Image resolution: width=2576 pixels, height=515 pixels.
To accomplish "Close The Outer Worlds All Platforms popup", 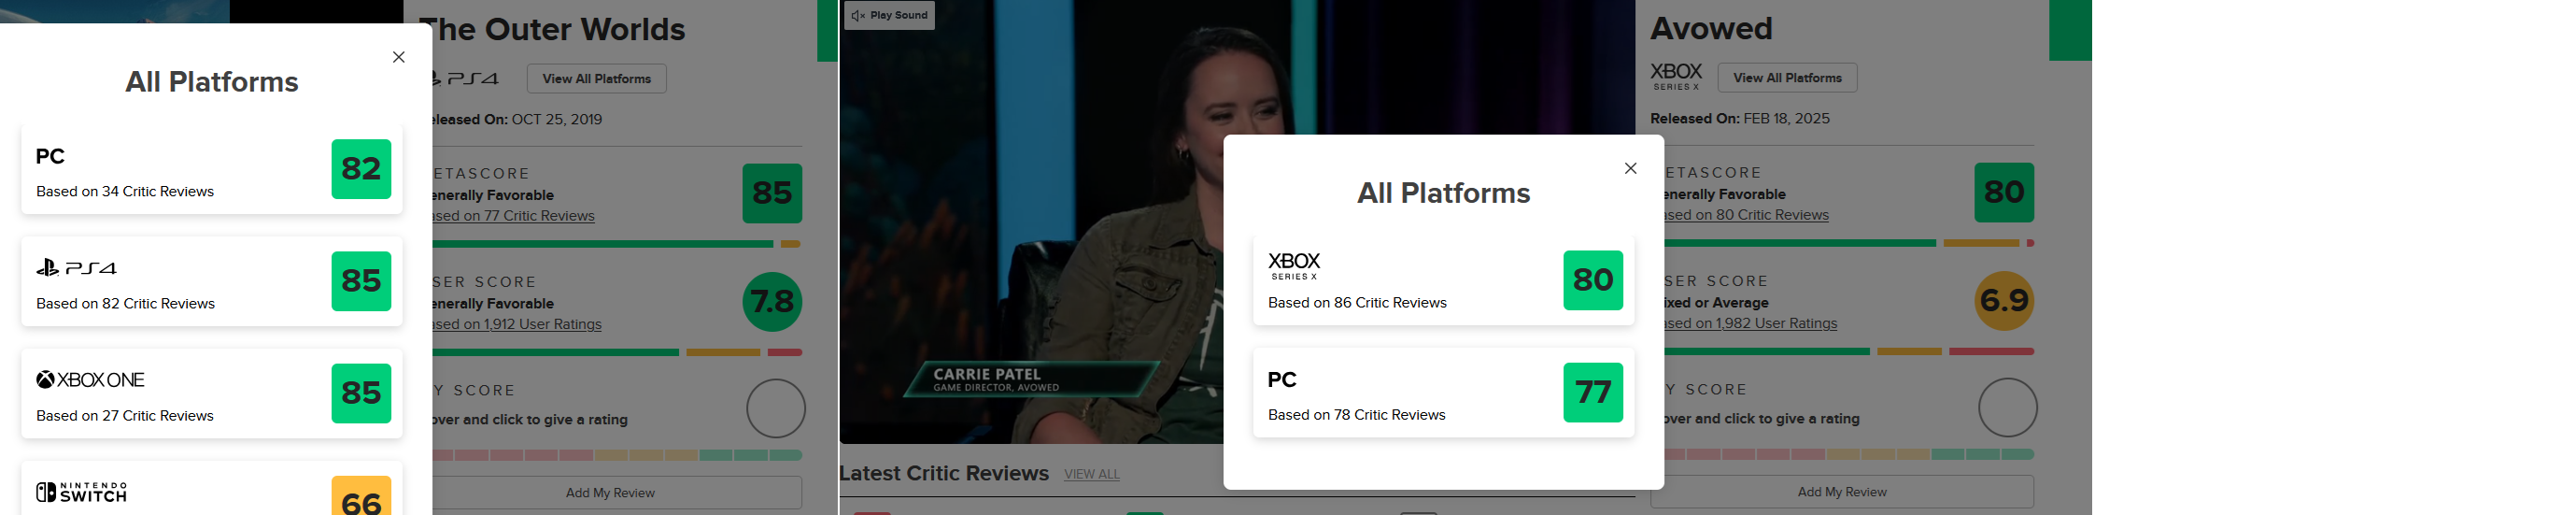I will click(x=399, y=57).
